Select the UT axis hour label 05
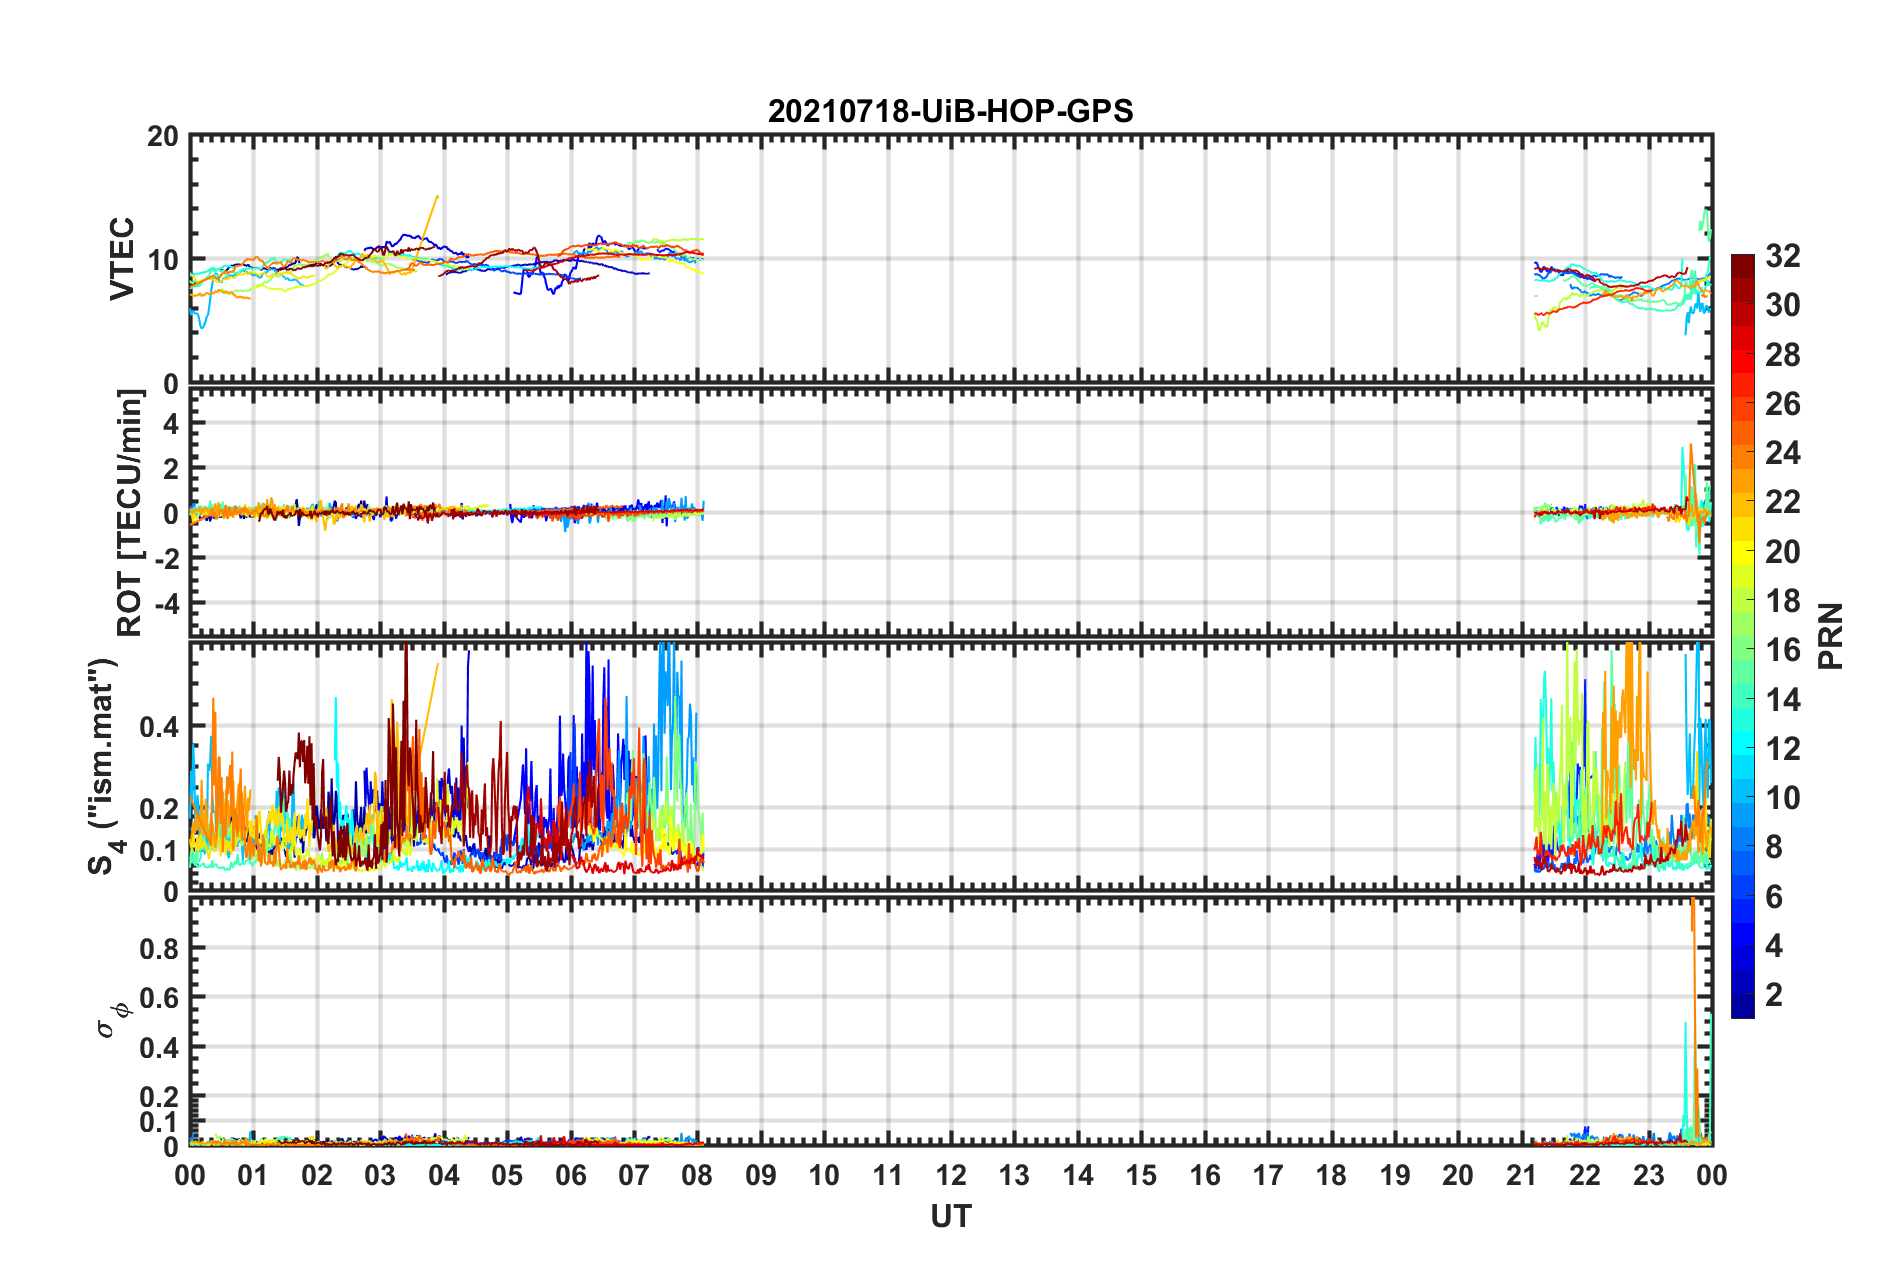This screenshot has width=1902, height=1272. [507, 1175]
